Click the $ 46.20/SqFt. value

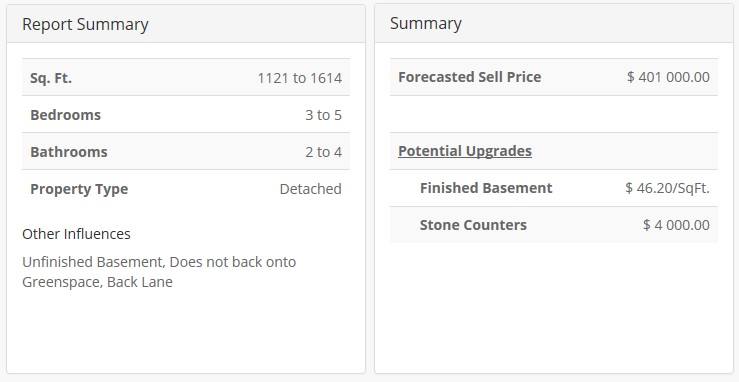pos(667,188)
